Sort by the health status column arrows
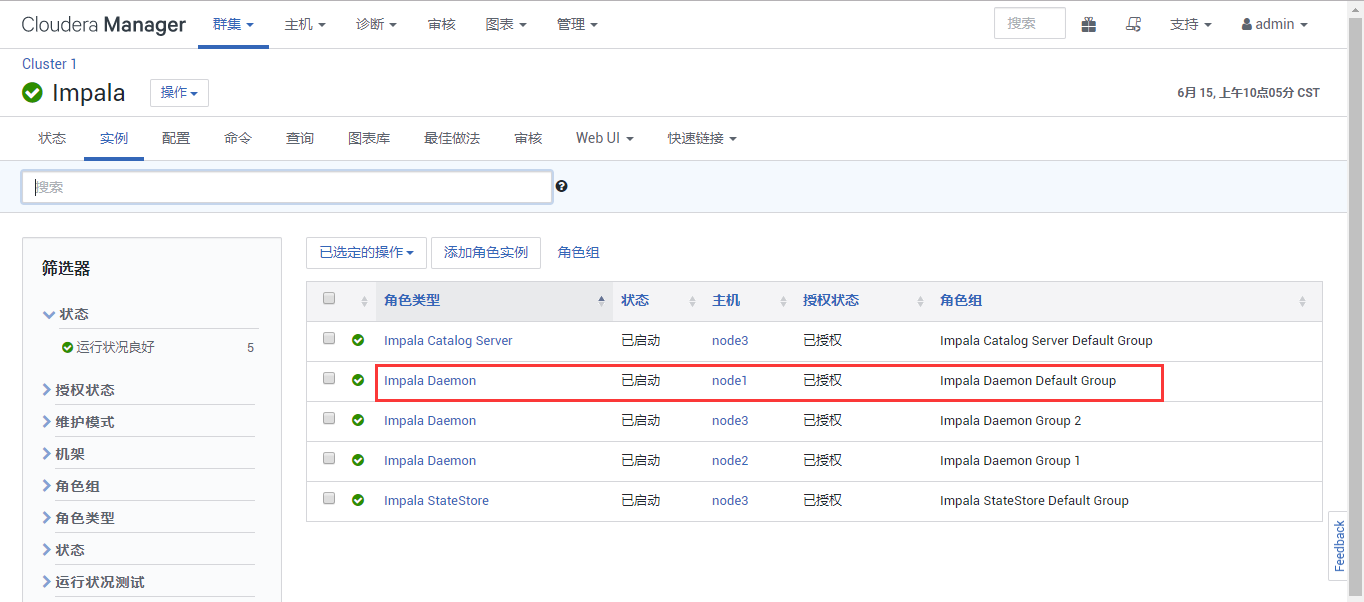 364,301
